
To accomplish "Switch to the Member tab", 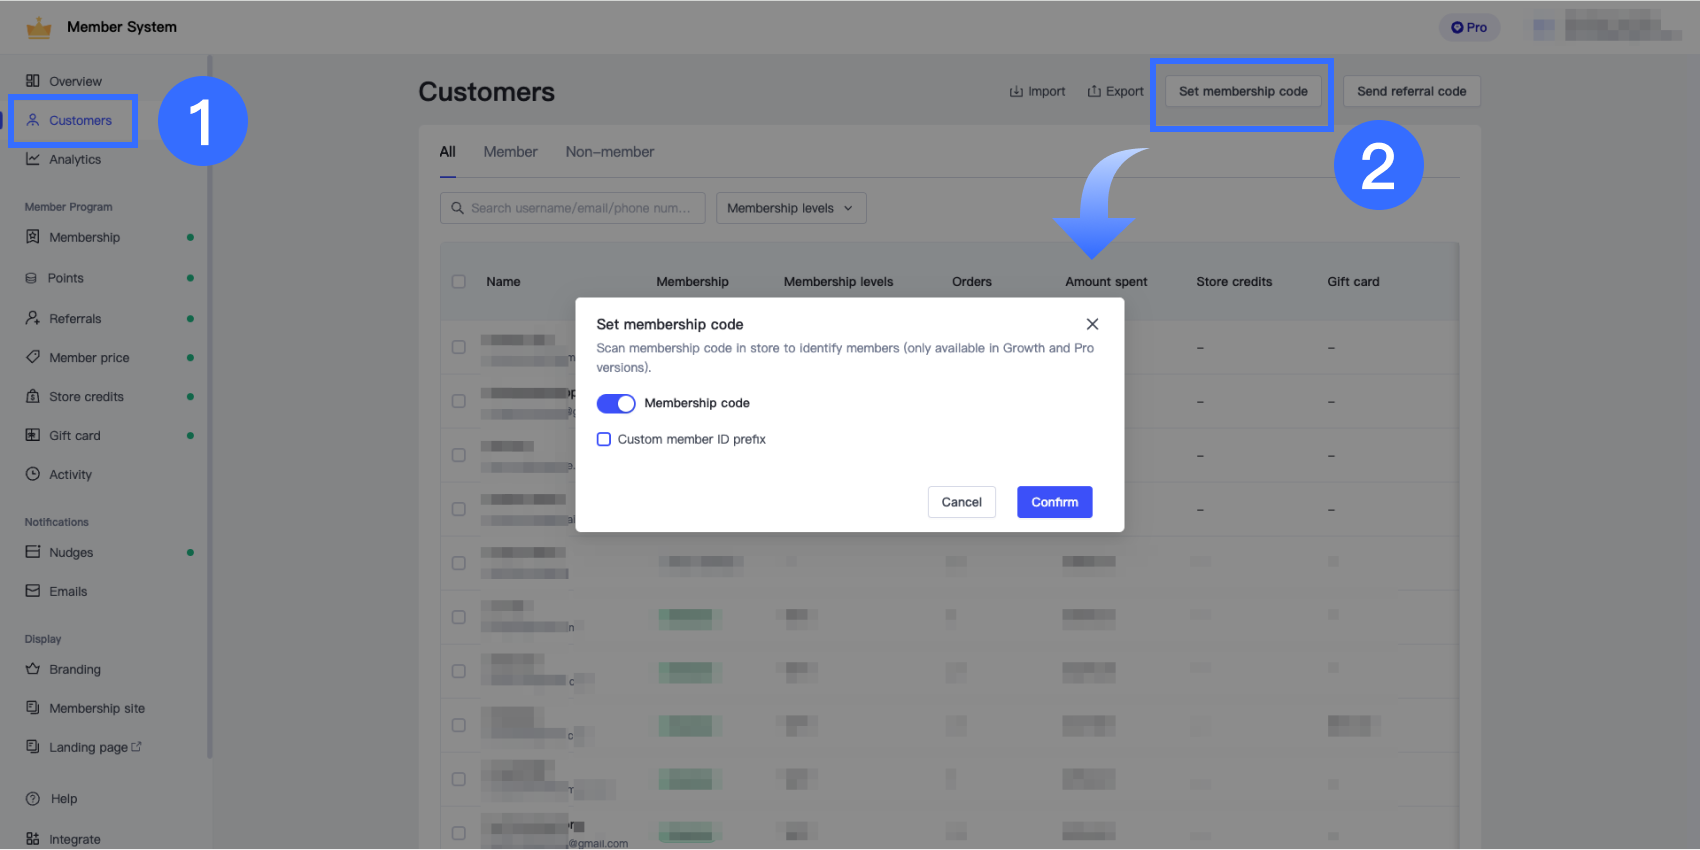I will pyautogui.click(x=510, y=152).
